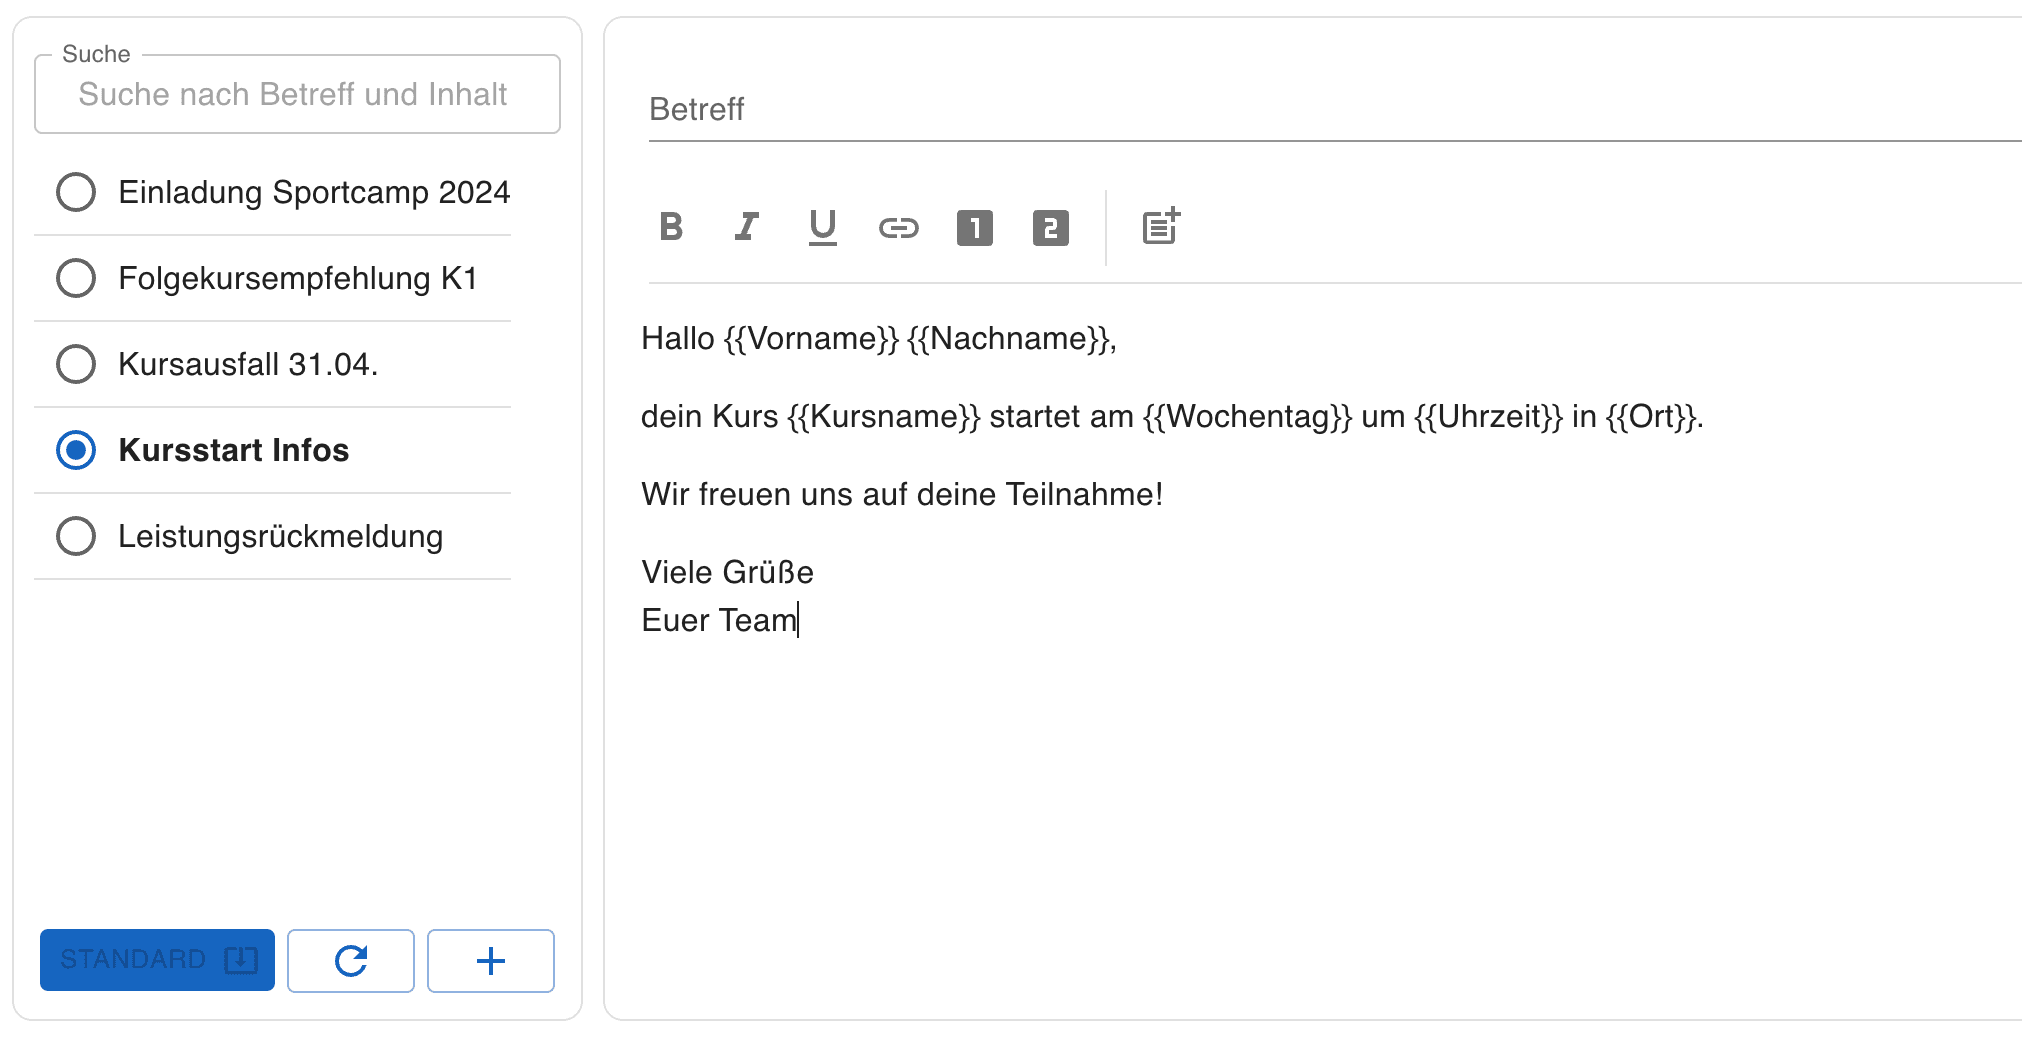
Task: Apply heading level 1 format
Action: click(x=975, y=228)
